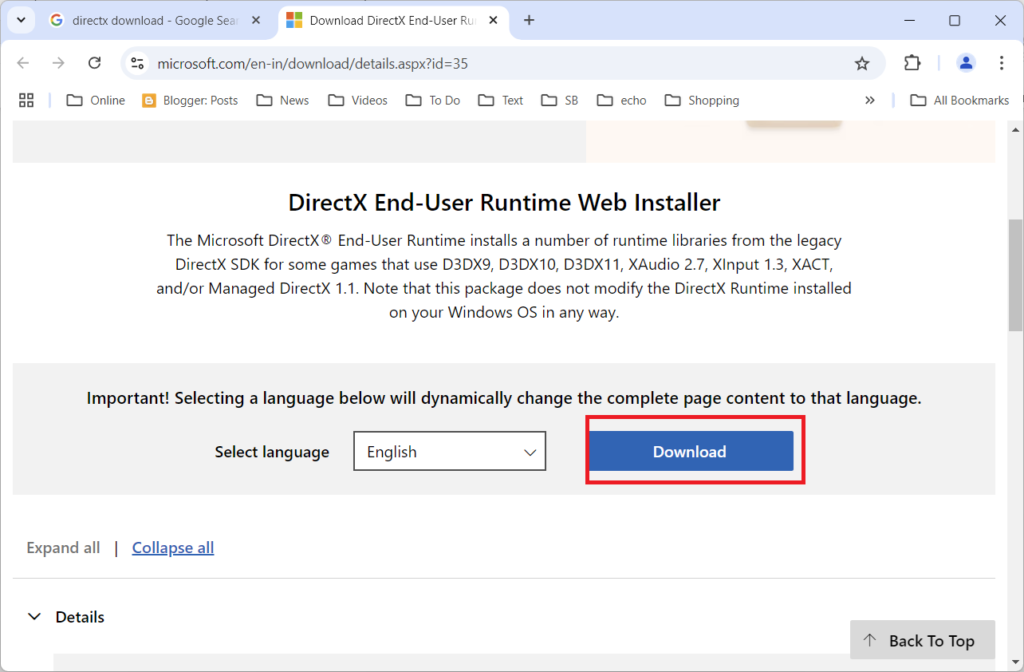Open the Videos bookmarks folder
Image resolution: width=1024 pixels, height=672 pixels.
358,101
